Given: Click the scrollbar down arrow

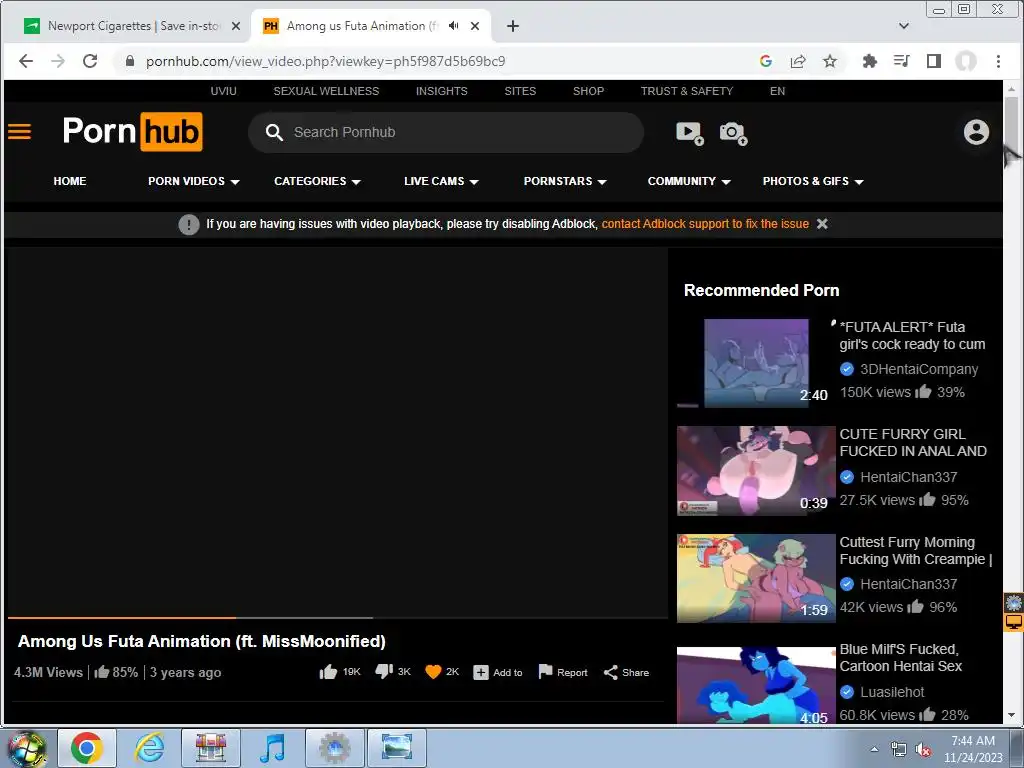Looking at the screenshot, I should pos(1012,715).
